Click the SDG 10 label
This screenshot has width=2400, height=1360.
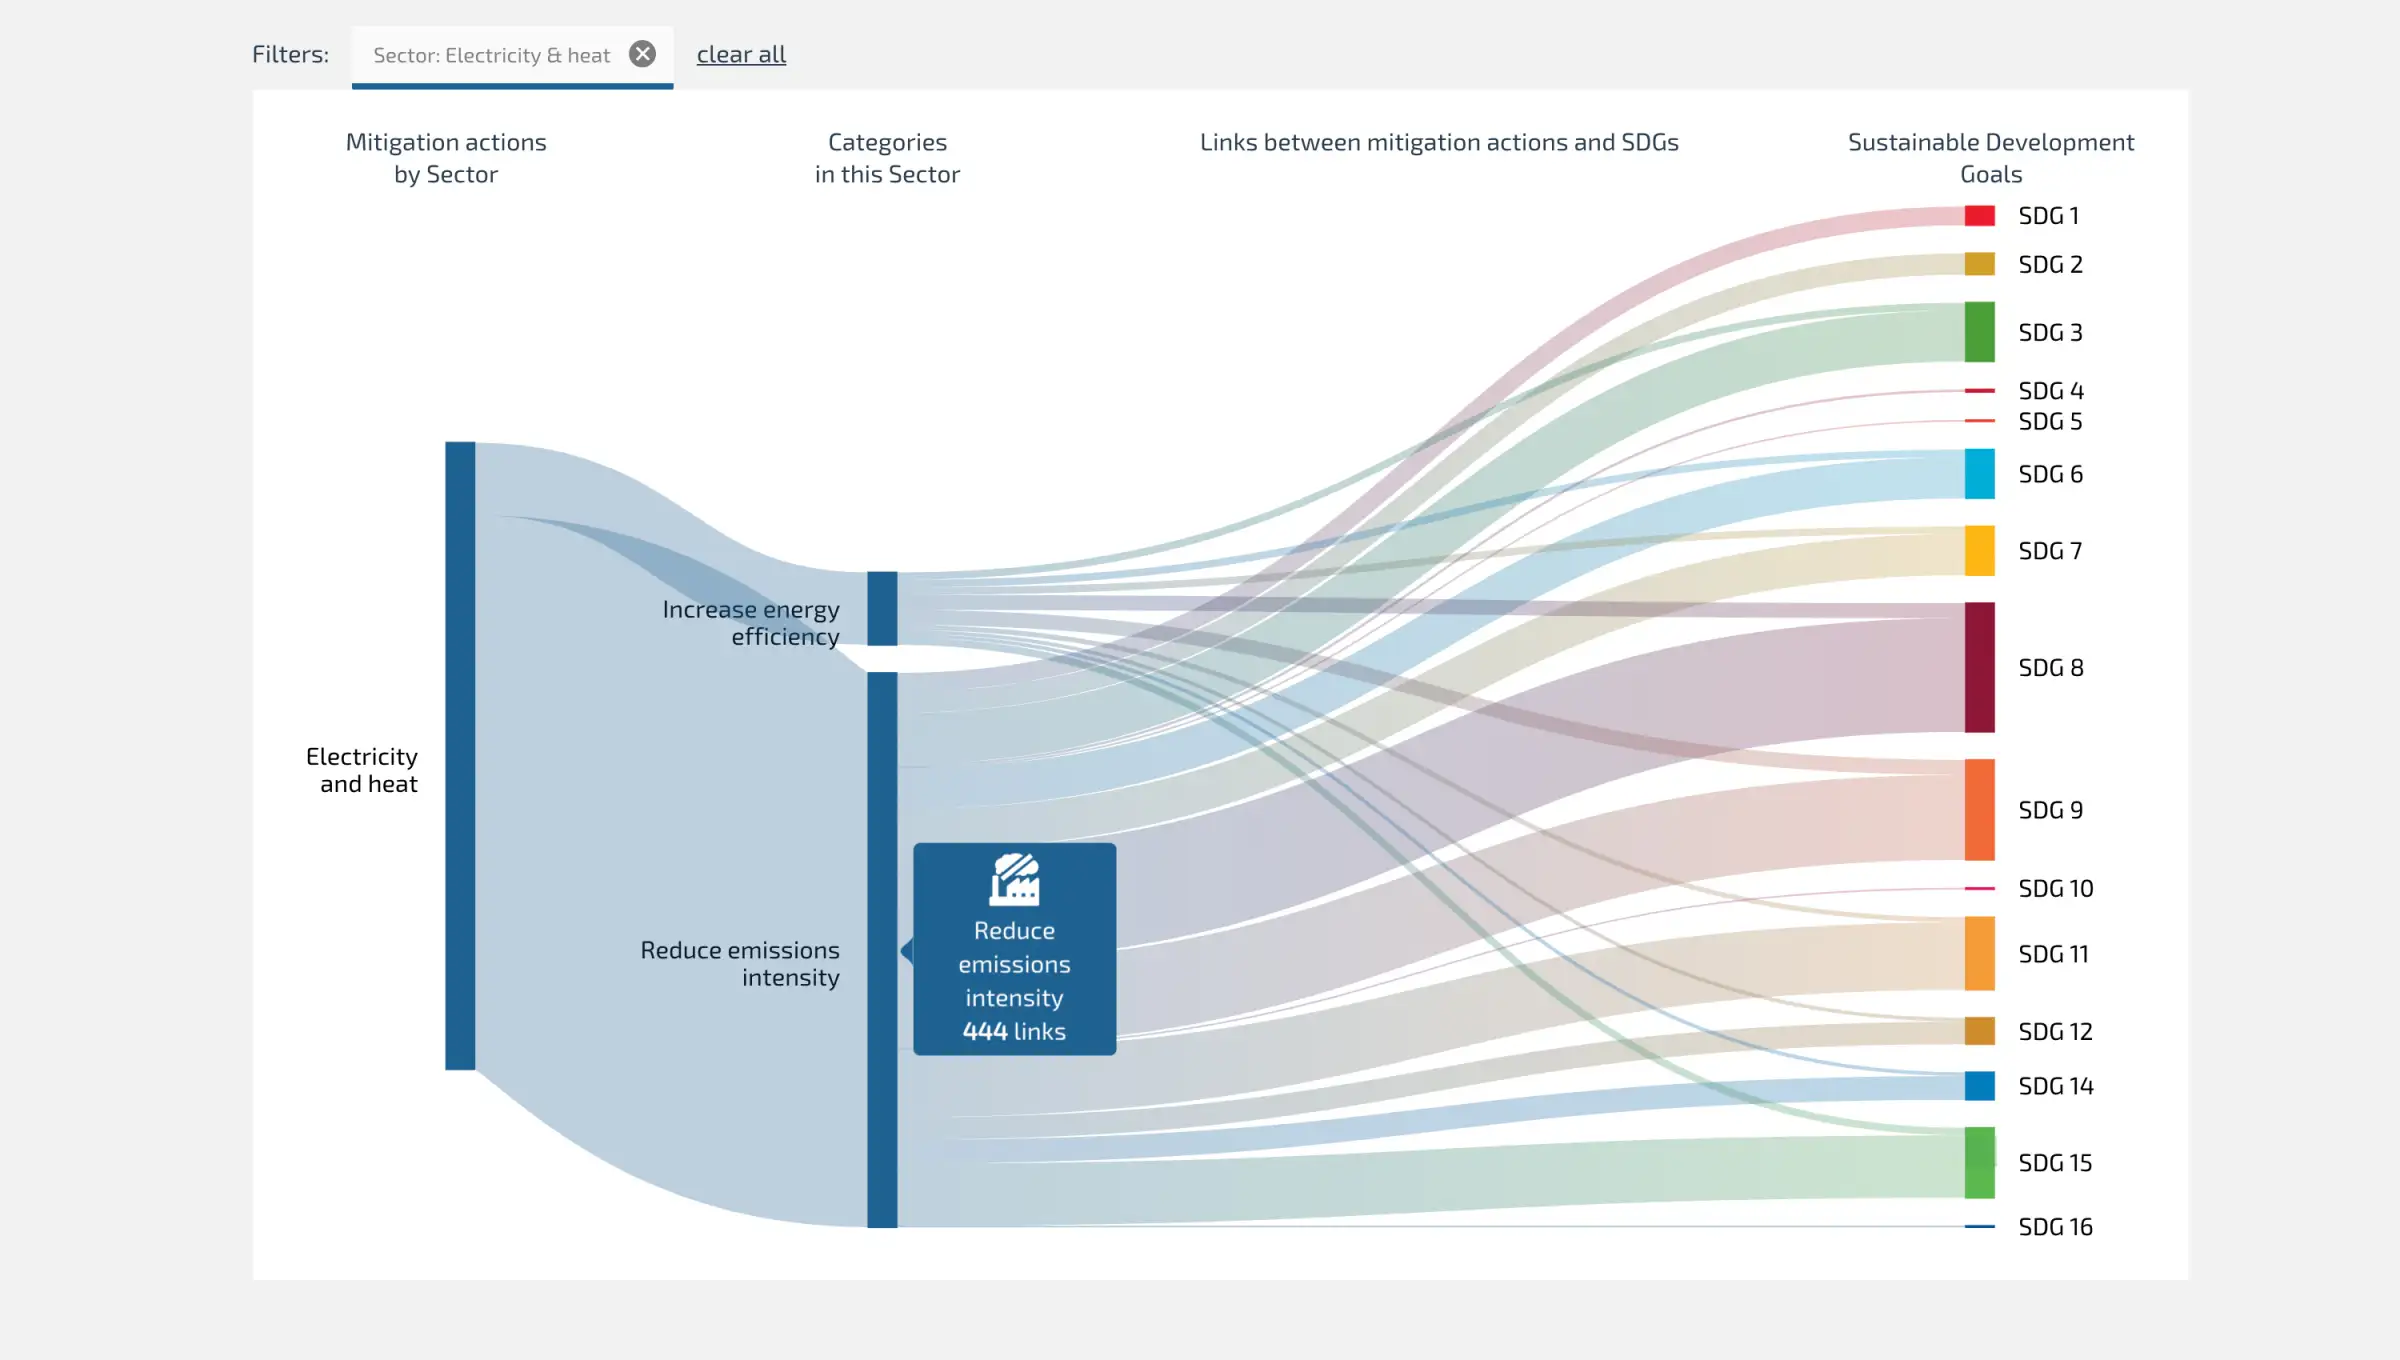pyautogui.click(x=2055, y=889)
